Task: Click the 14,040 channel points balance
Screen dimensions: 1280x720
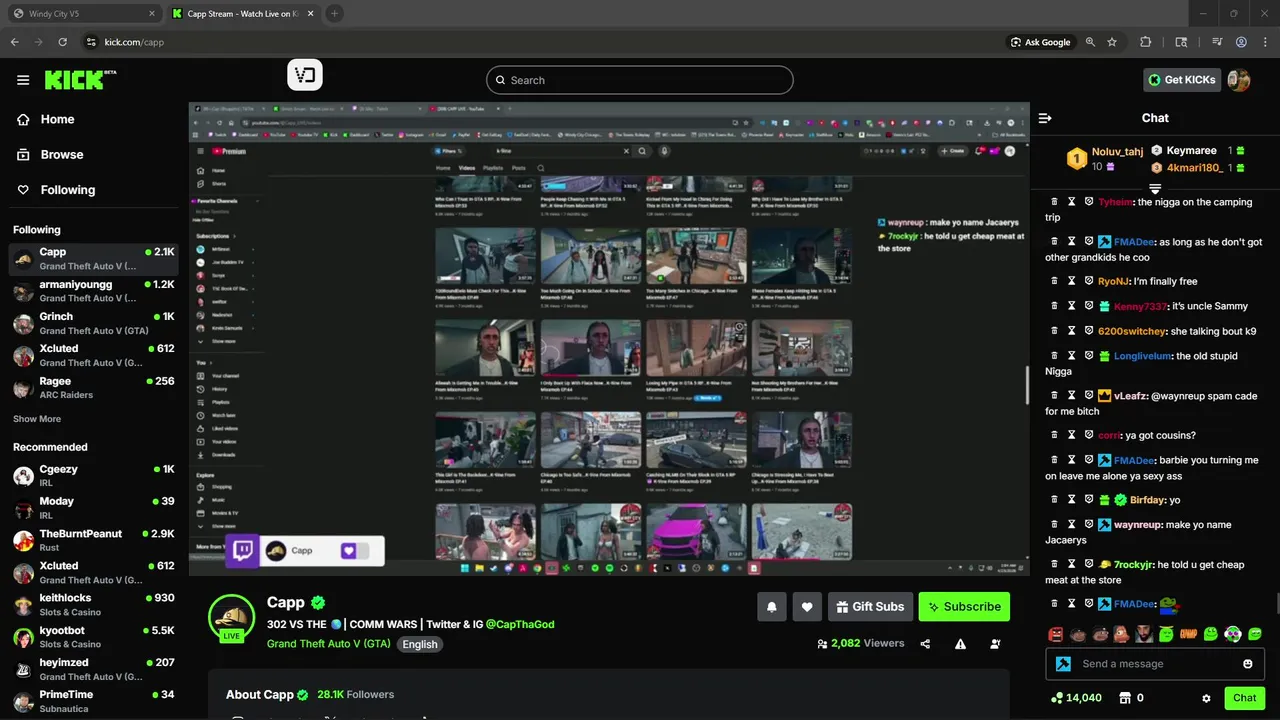Action: point(1075,698)
